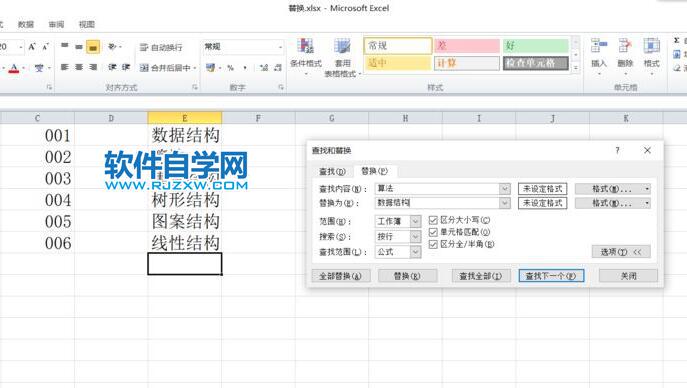The width and height of the screenshot is (687, 388).
Task: Switch to the 查找 tab in dialog
Action: [332, 171]
